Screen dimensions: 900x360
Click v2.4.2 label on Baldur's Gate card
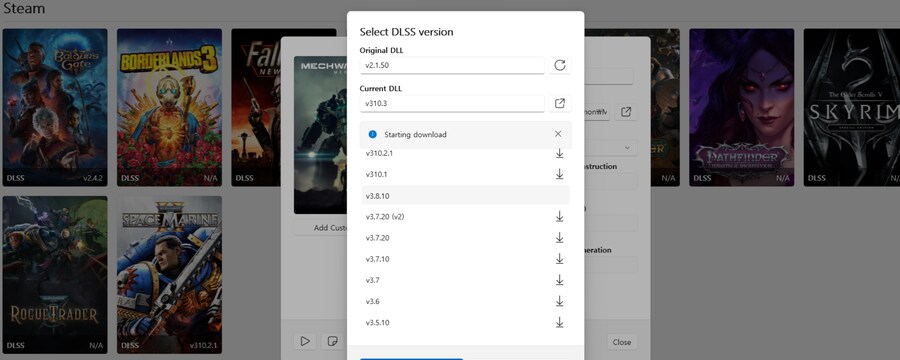pyautogui.click(x=92, y=178)
